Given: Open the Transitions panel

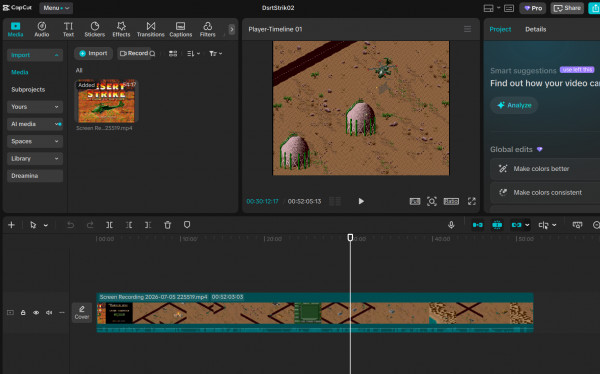Looking at the screenshot, I should (x=151, y=29).
